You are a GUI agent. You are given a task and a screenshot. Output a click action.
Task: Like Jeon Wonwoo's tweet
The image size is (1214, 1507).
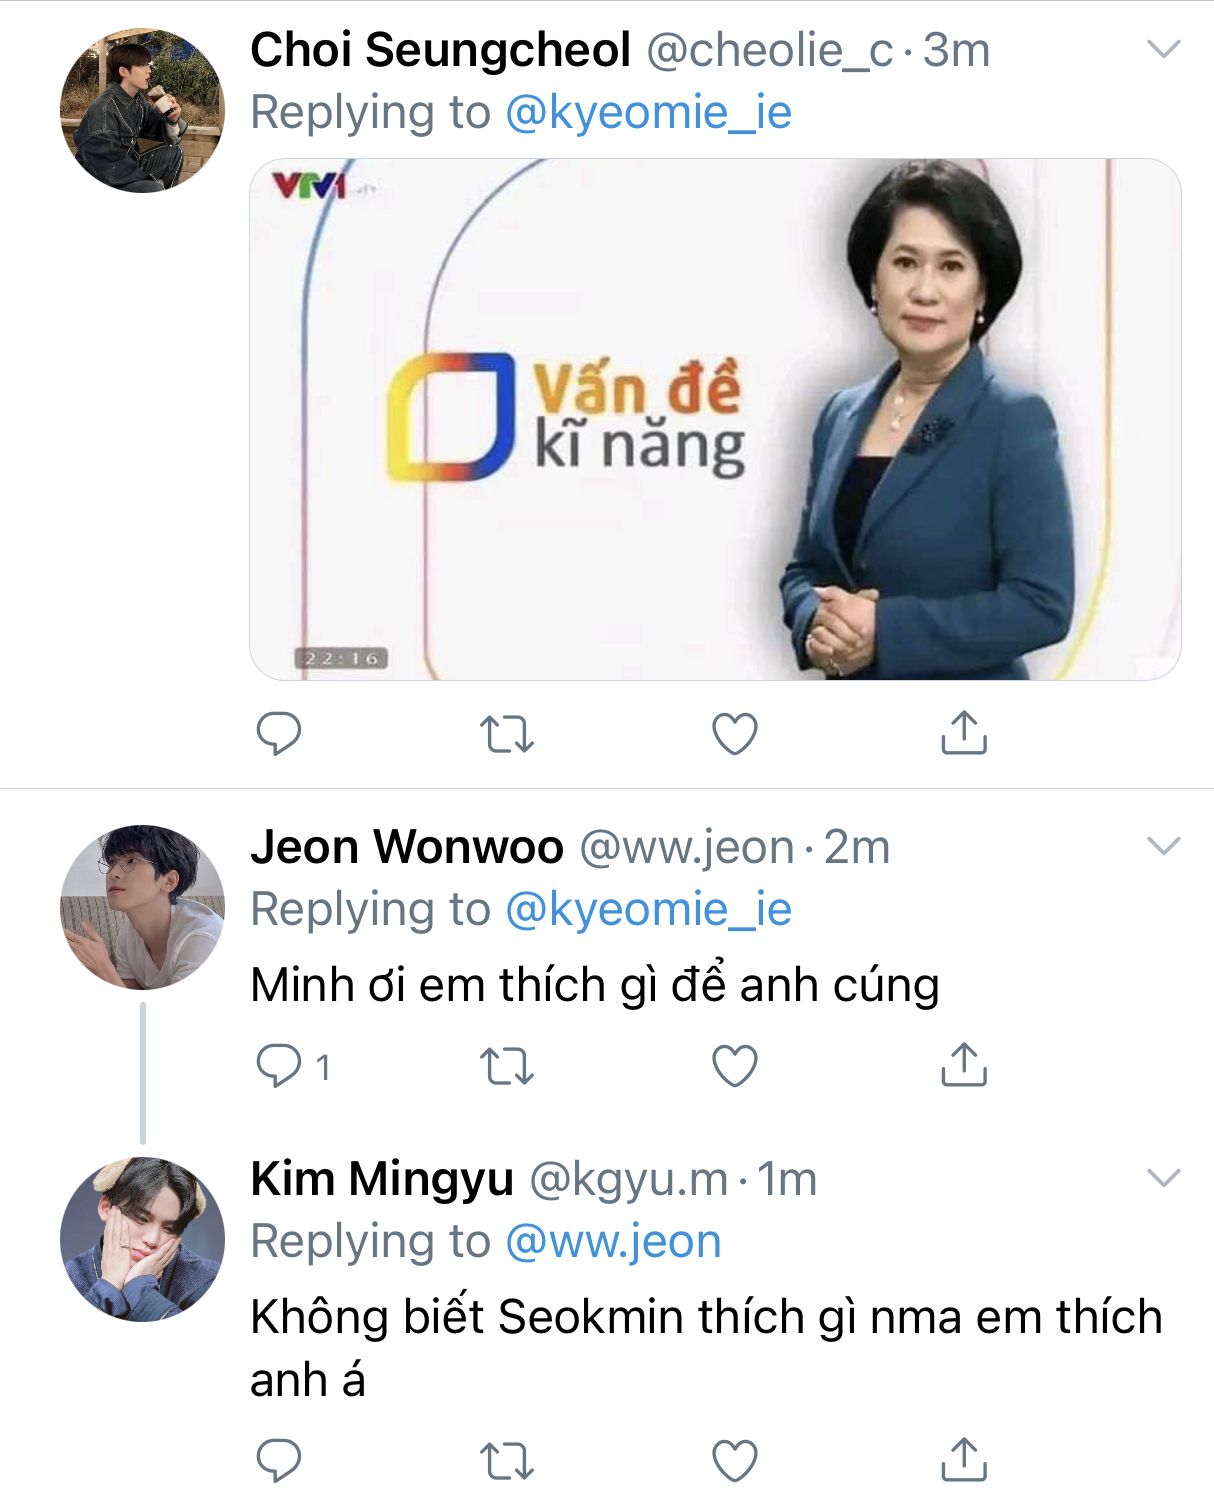tap(735, 1066)
